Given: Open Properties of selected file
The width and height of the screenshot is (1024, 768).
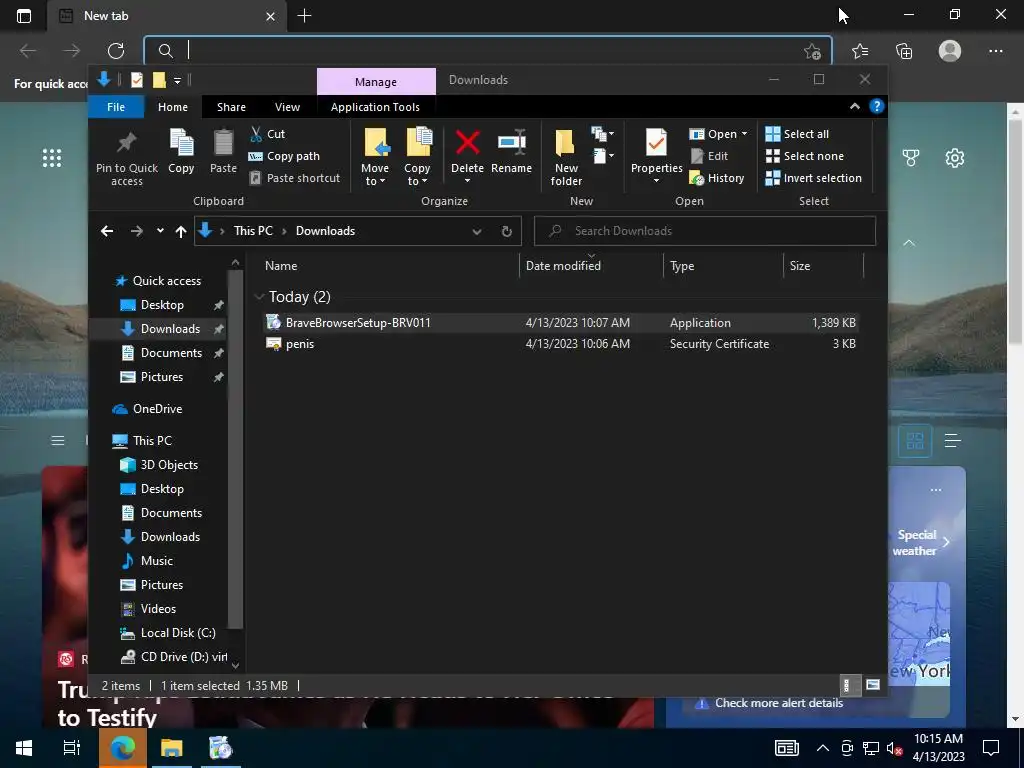Looking at the screenshot, I should pyautogui.click(x=656, y=150).
